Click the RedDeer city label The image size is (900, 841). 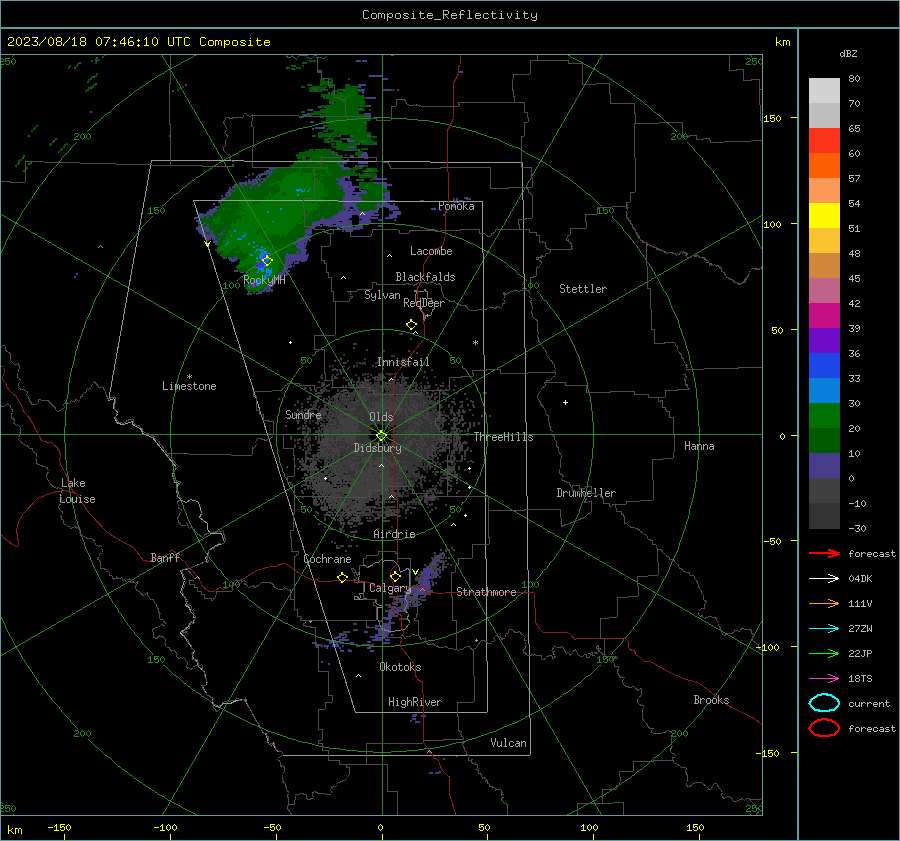(424, 303)
